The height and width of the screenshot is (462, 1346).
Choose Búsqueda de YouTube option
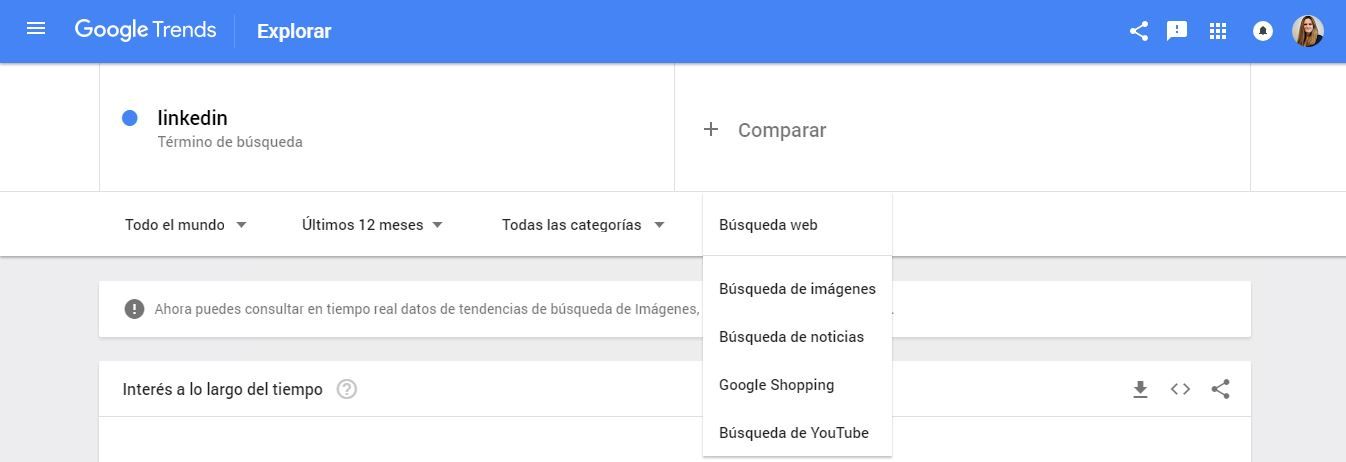[x=793, y=433]
